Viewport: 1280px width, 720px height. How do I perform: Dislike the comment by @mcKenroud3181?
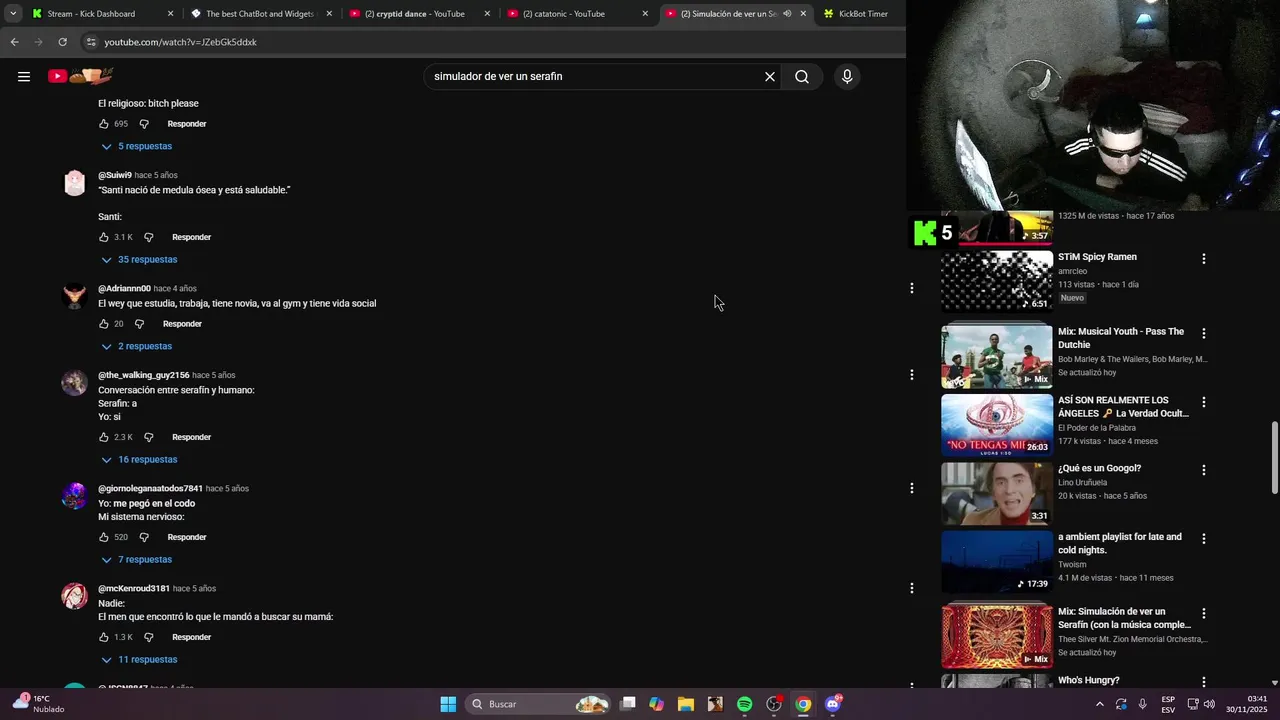pyautogui.click(x=148, y=637)
